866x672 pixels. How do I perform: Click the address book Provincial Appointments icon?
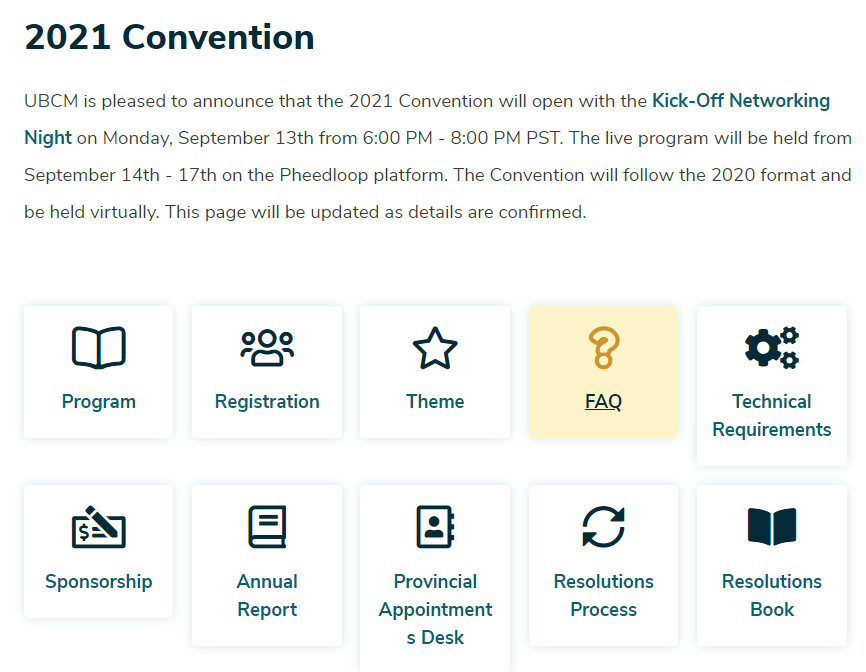[x=435, y=527]
